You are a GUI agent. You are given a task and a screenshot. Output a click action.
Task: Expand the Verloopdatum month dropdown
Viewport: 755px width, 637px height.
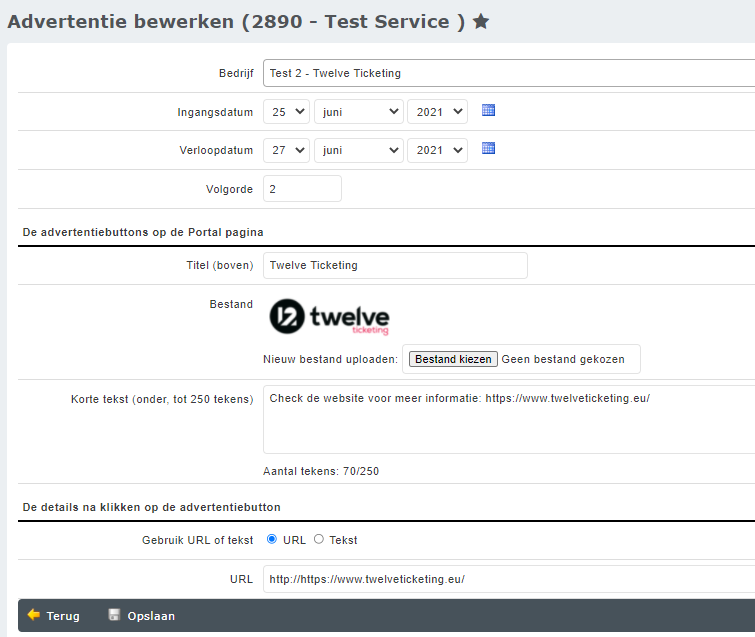coord(358,150)
